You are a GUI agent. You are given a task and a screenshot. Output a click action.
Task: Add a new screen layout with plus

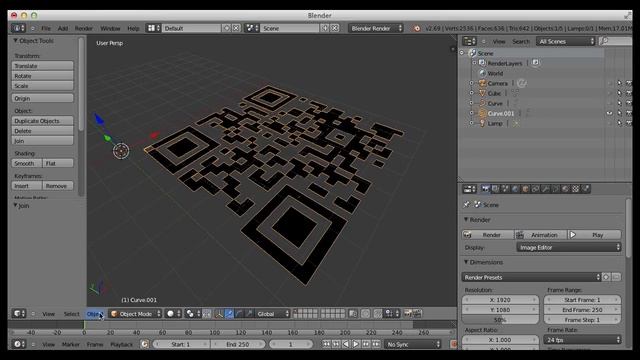point(227,28)
